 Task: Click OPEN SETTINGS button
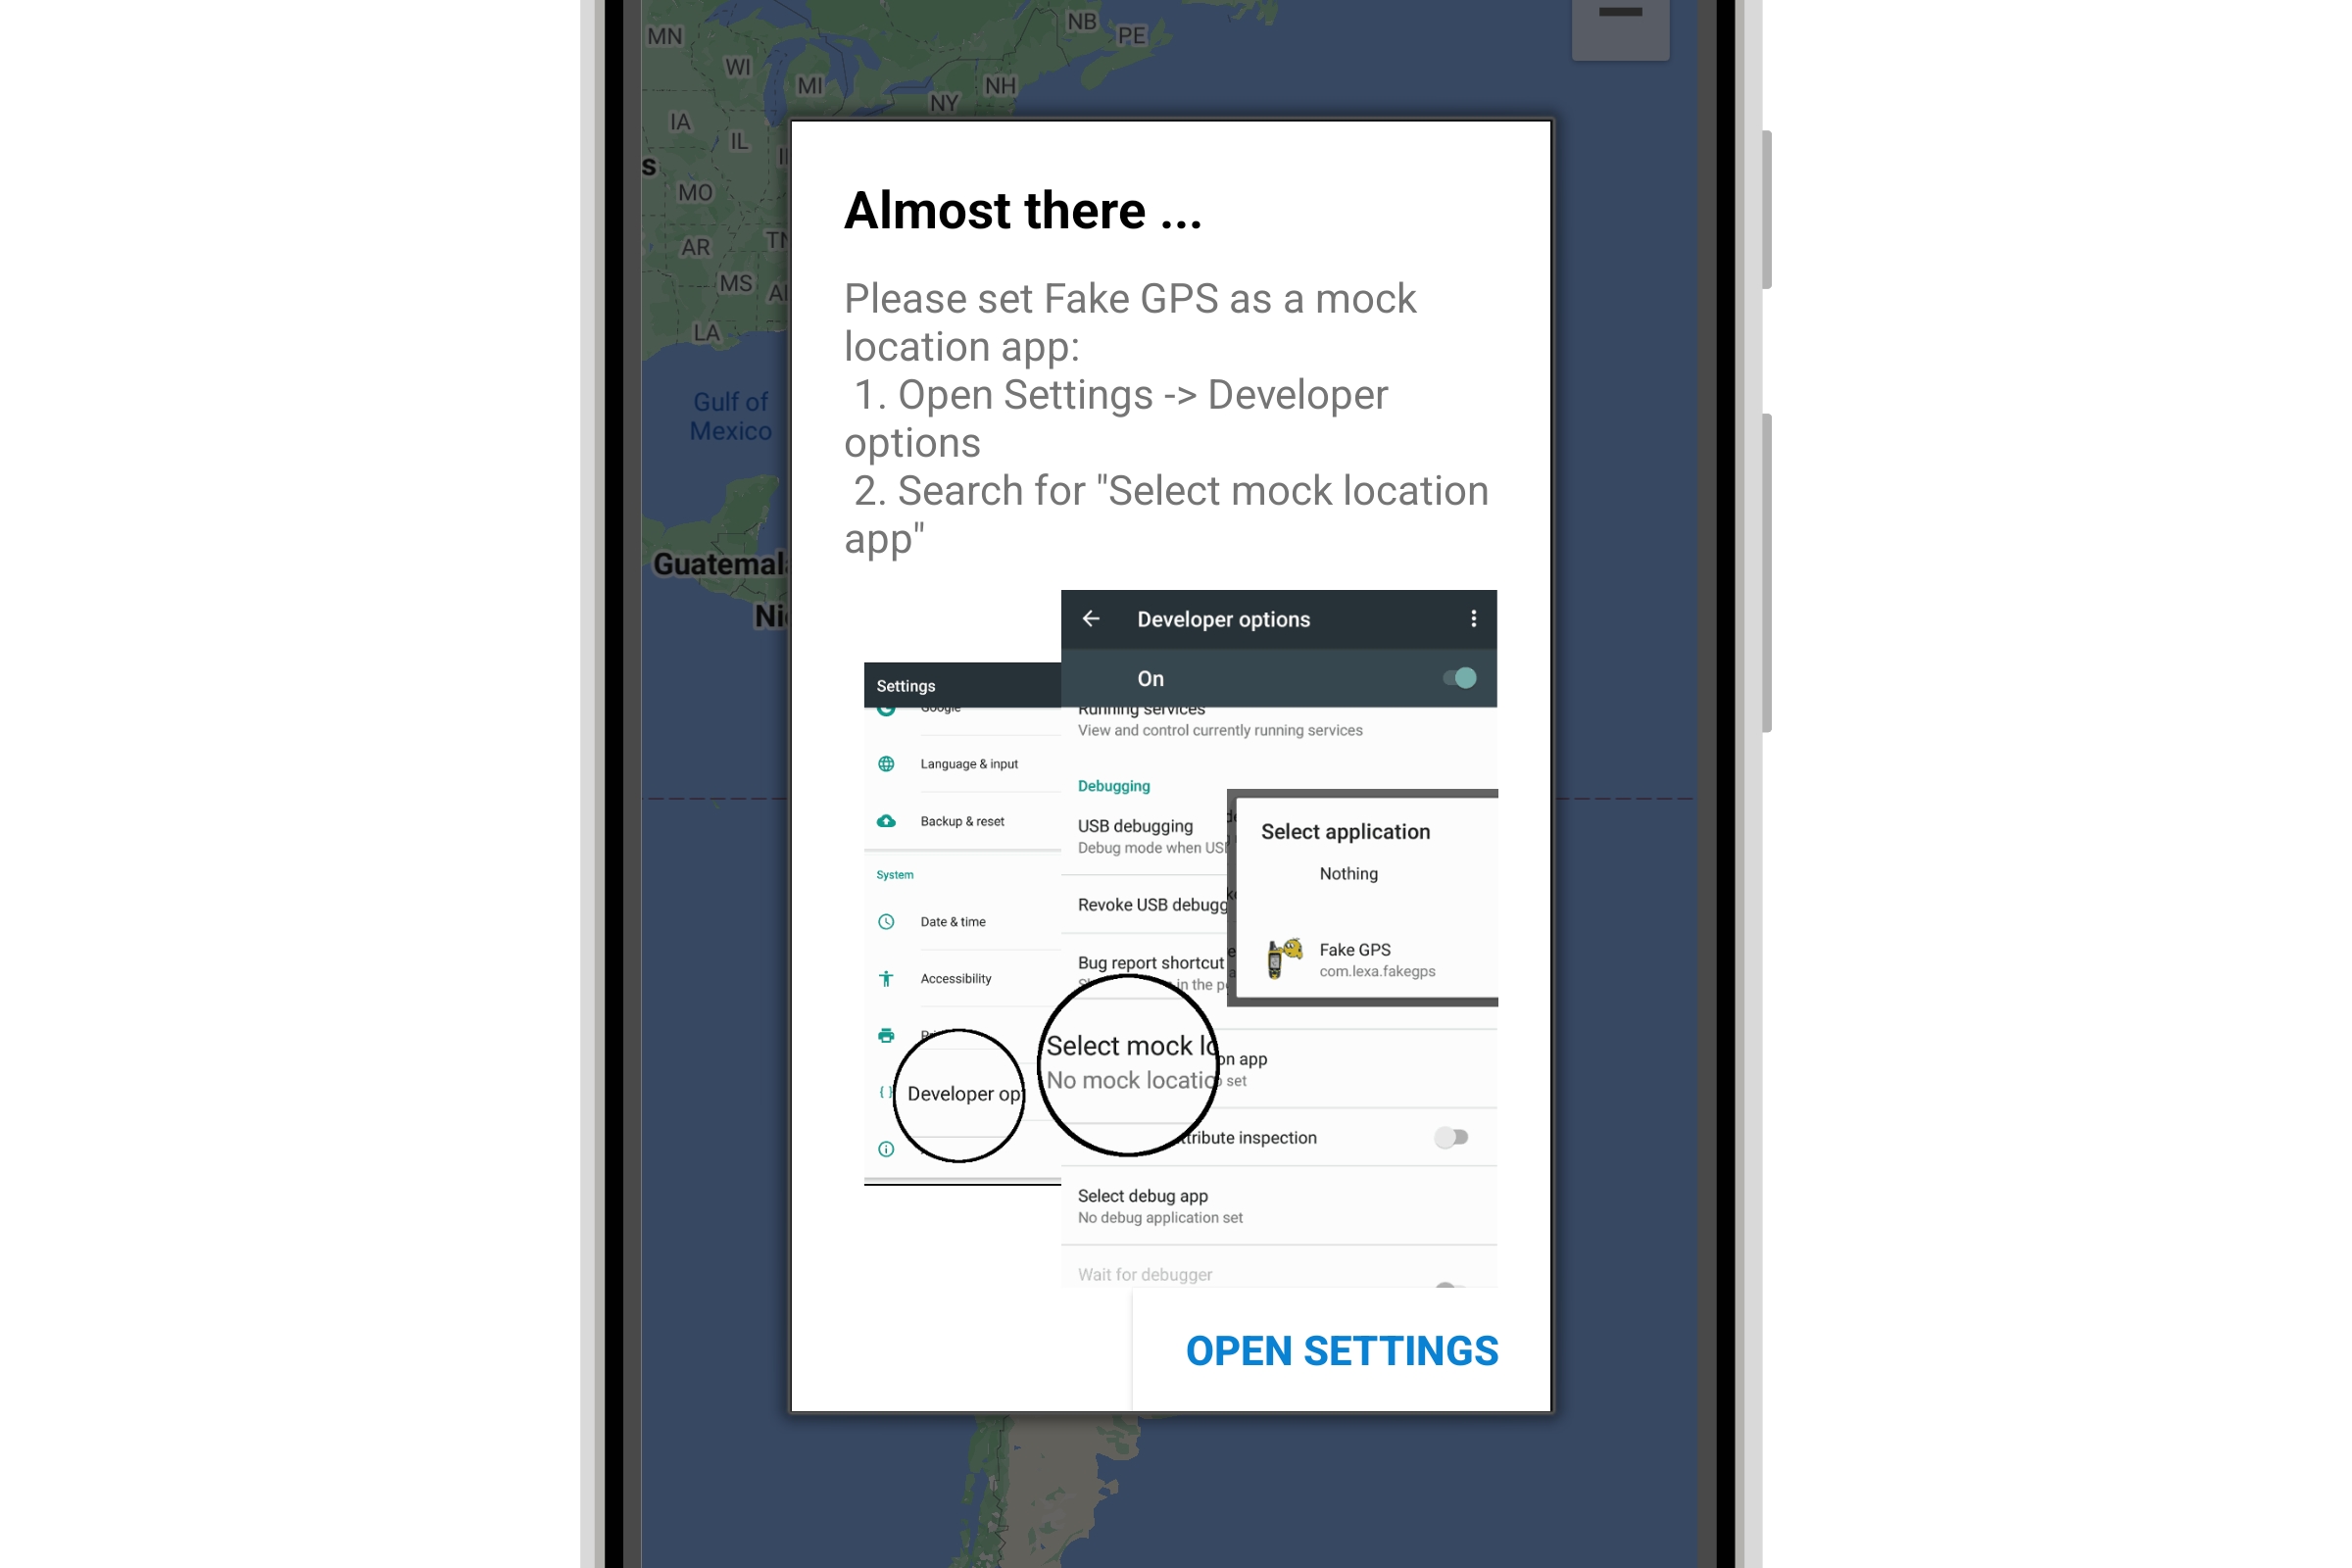pyautogui.click(x=1341, y=1349)
